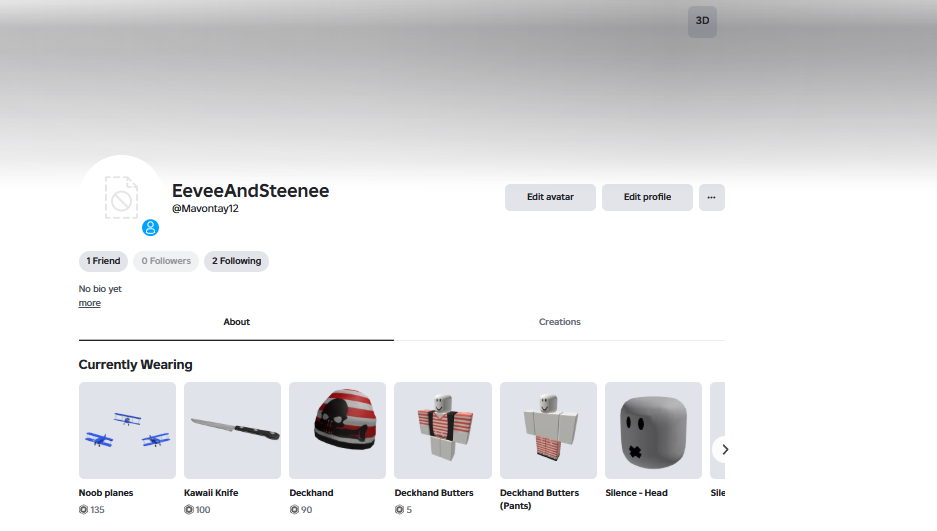Image resolution: width=937 pixels, height=531 pixels.
Task: Switch to the Creations tab
Action: point(559,322)
